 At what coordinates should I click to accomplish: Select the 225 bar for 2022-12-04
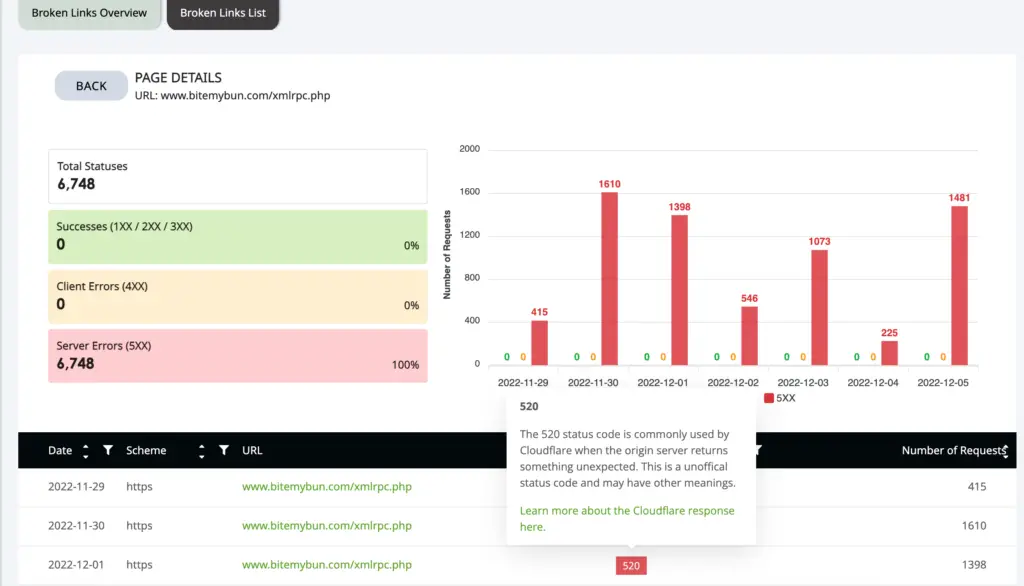[889, 353]
